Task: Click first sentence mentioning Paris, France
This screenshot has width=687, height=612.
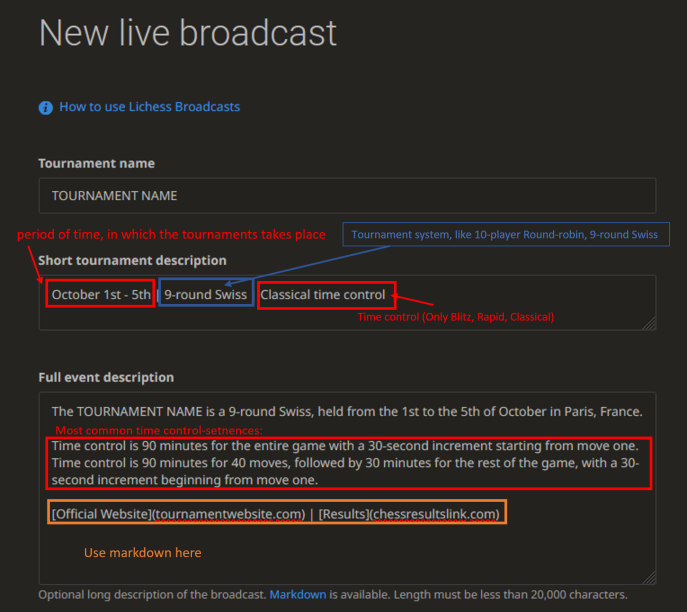Action: pyautogui.click(x=347, y=411)
